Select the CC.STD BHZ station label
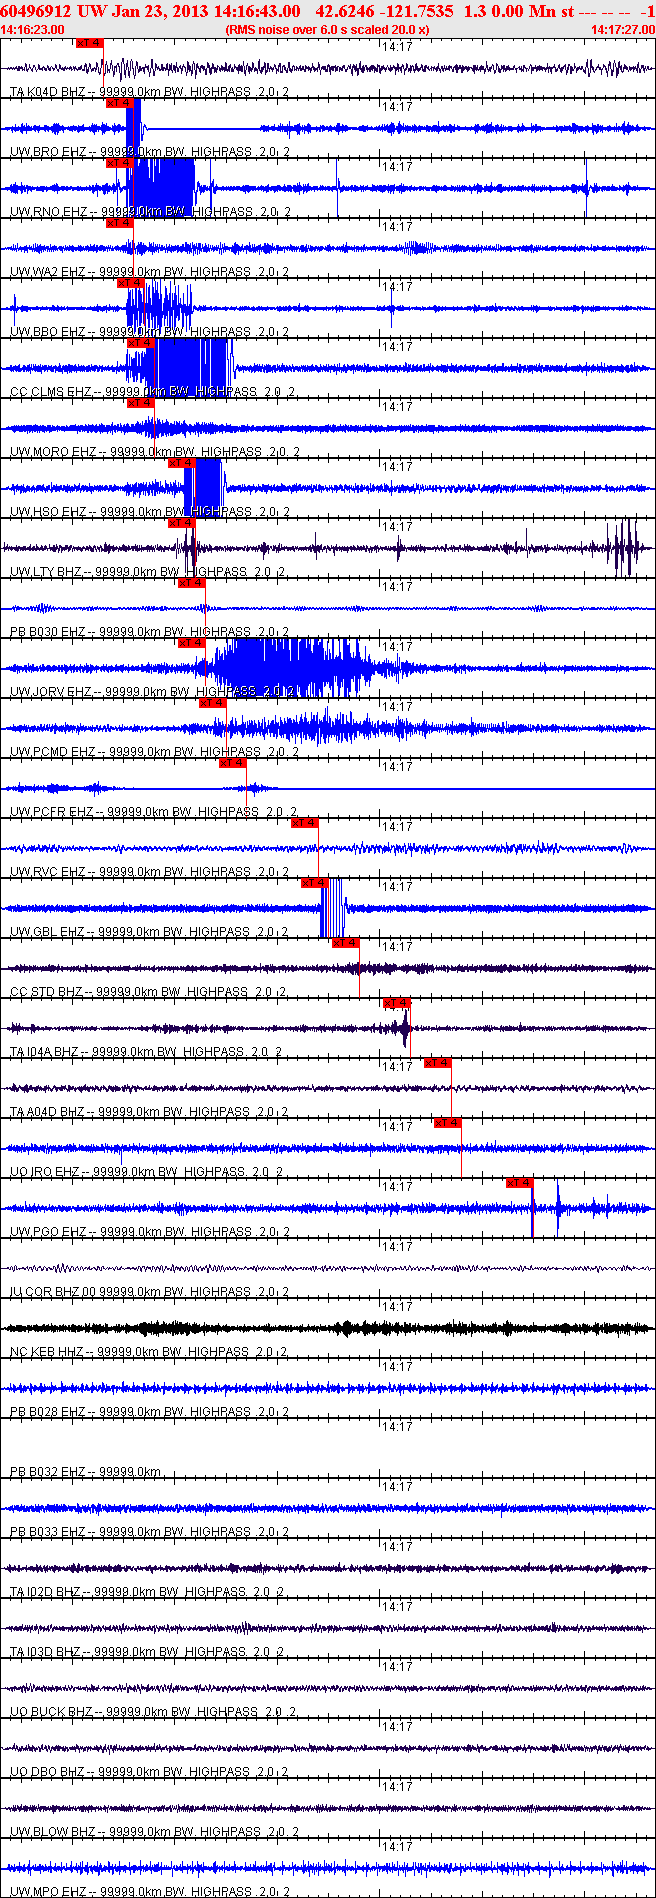 point(45,992)
